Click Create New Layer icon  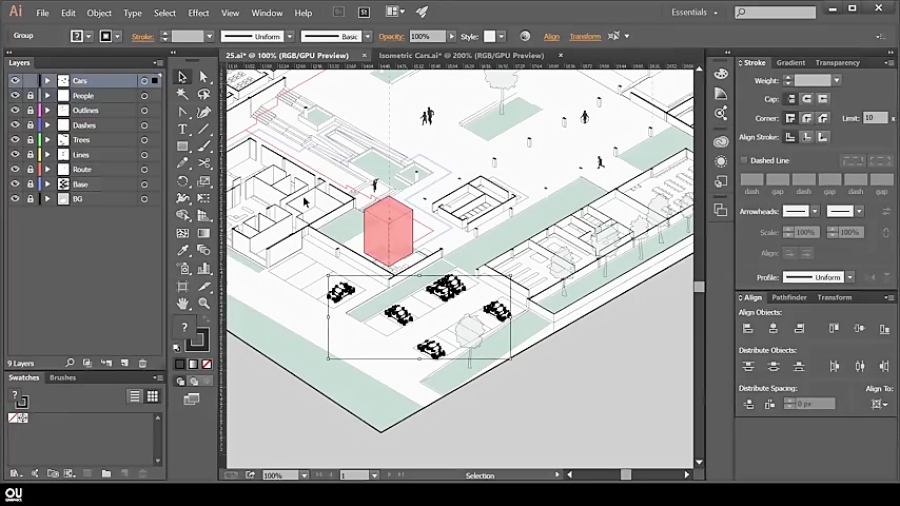tap(125, 363)
